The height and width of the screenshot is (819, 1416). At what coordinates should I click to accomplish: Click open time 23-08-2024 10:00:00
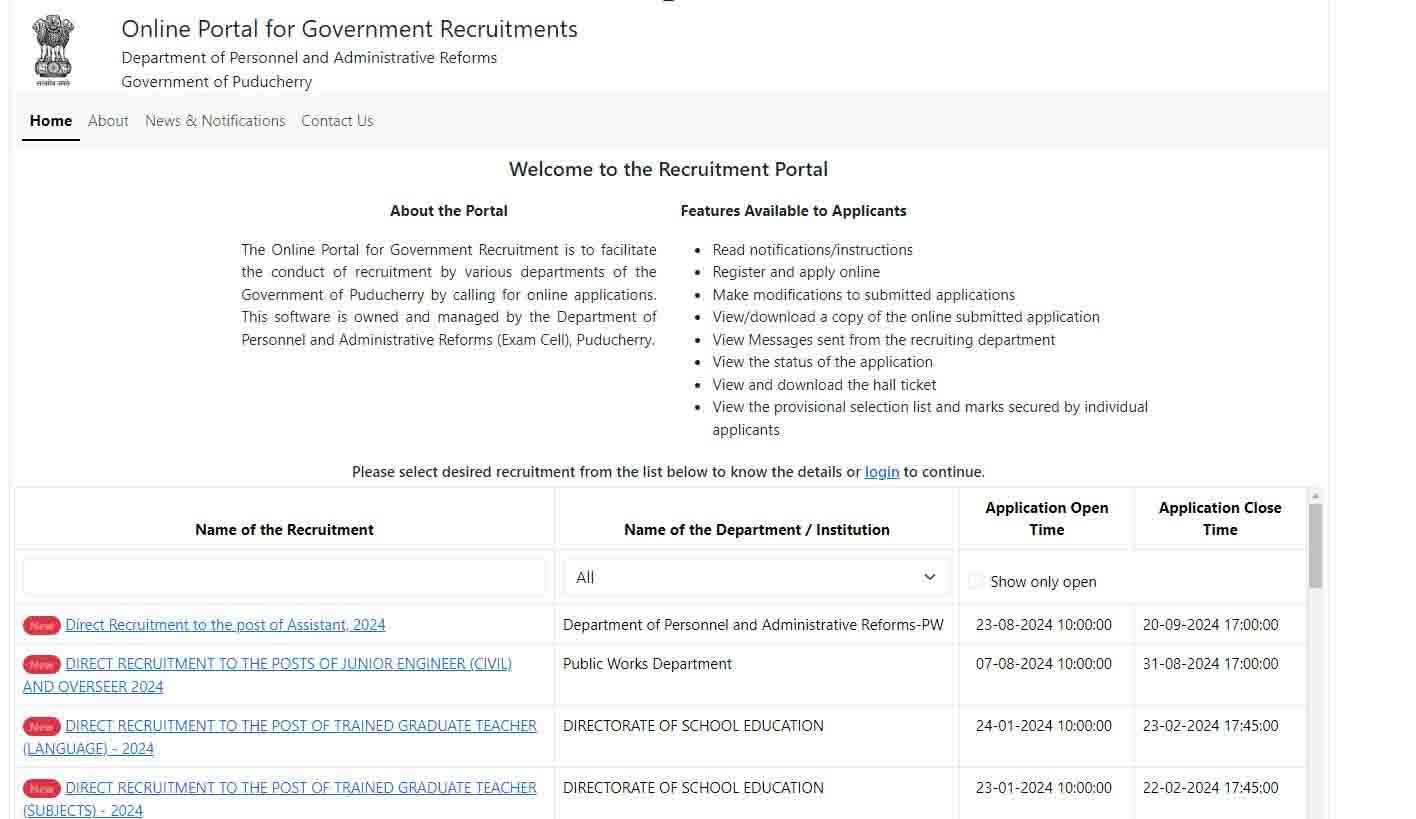[x=1044, y=625]
